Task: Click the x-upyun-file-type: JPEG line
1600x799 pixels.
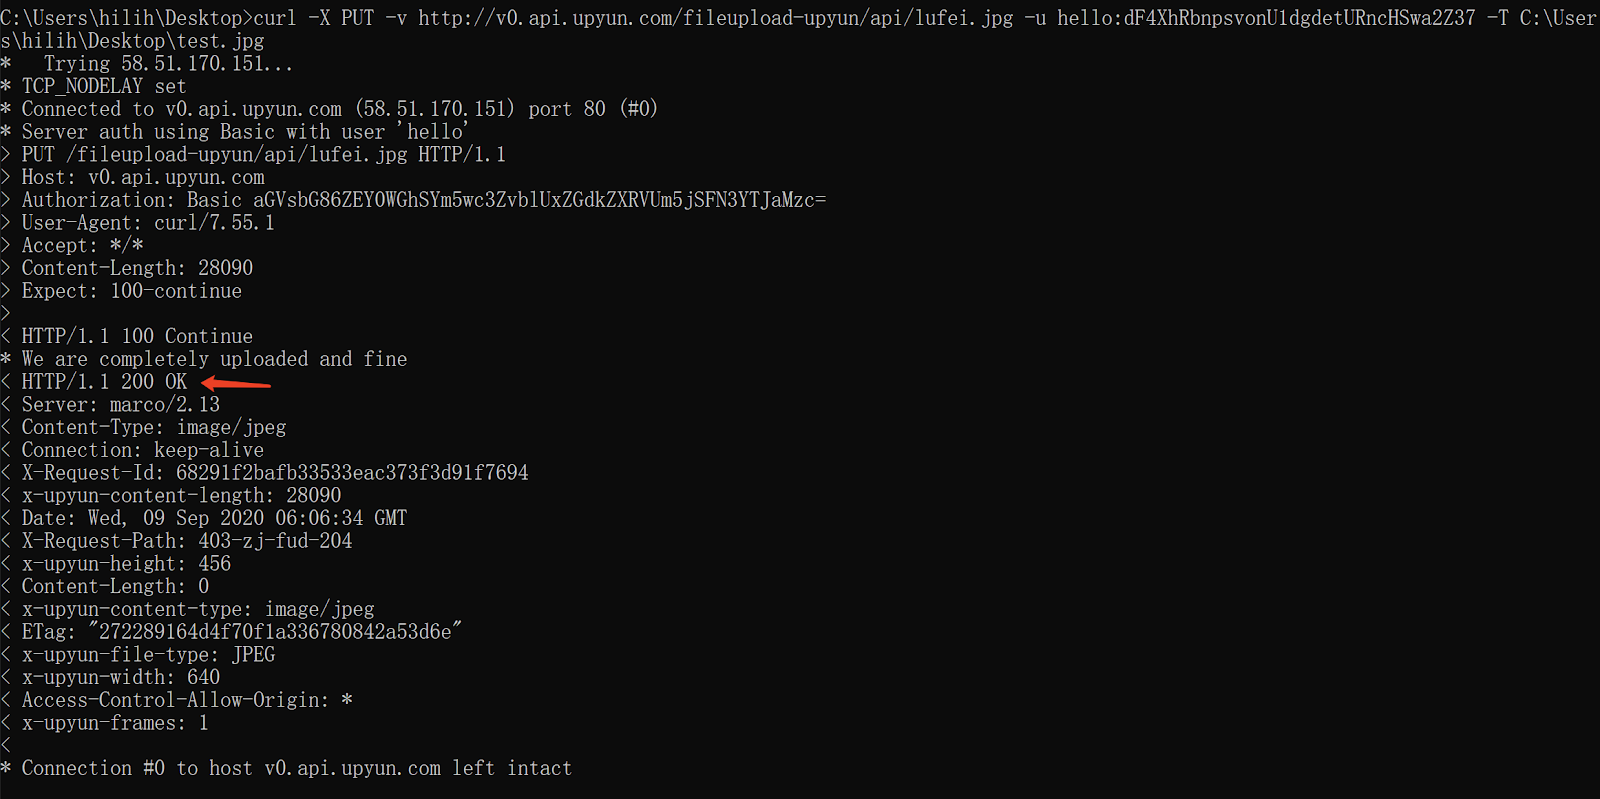Action: 138,655
